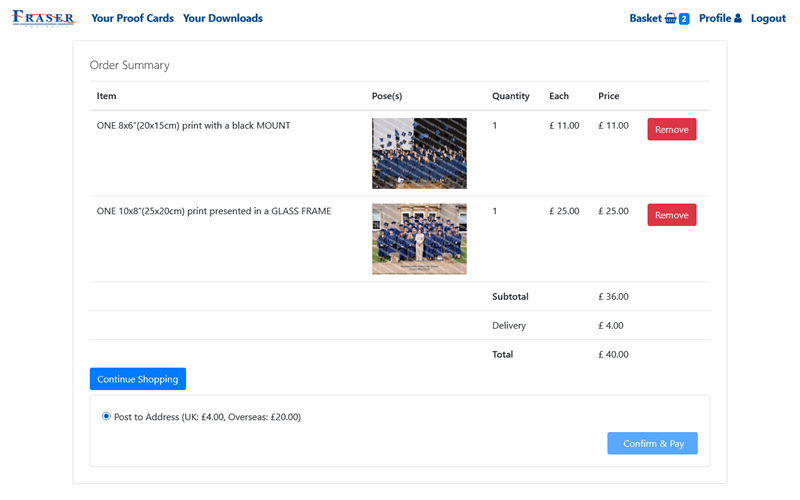Image resolution: width=800 pixels, height=500 pixels.
Task: Click Confirm & Pay button
Action: (653, 443)
